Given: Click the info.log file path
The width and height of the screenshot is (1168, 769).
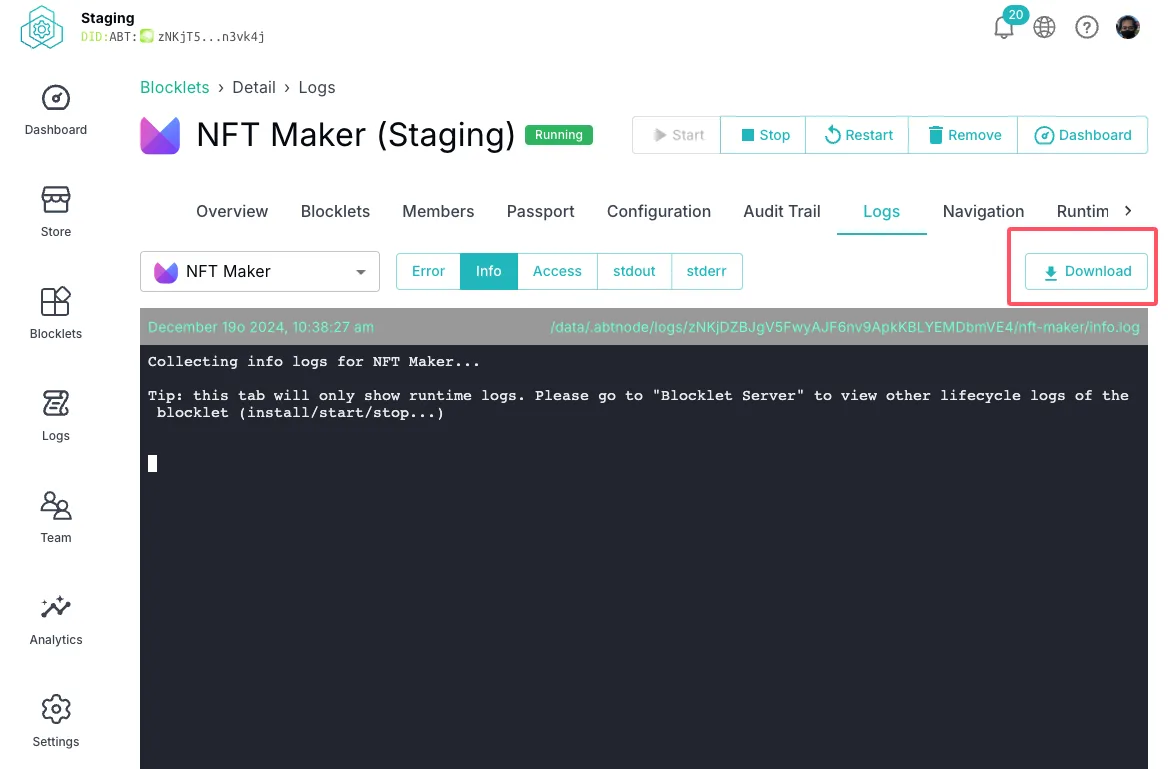Looking at the screenshot, I should (845, 327).
